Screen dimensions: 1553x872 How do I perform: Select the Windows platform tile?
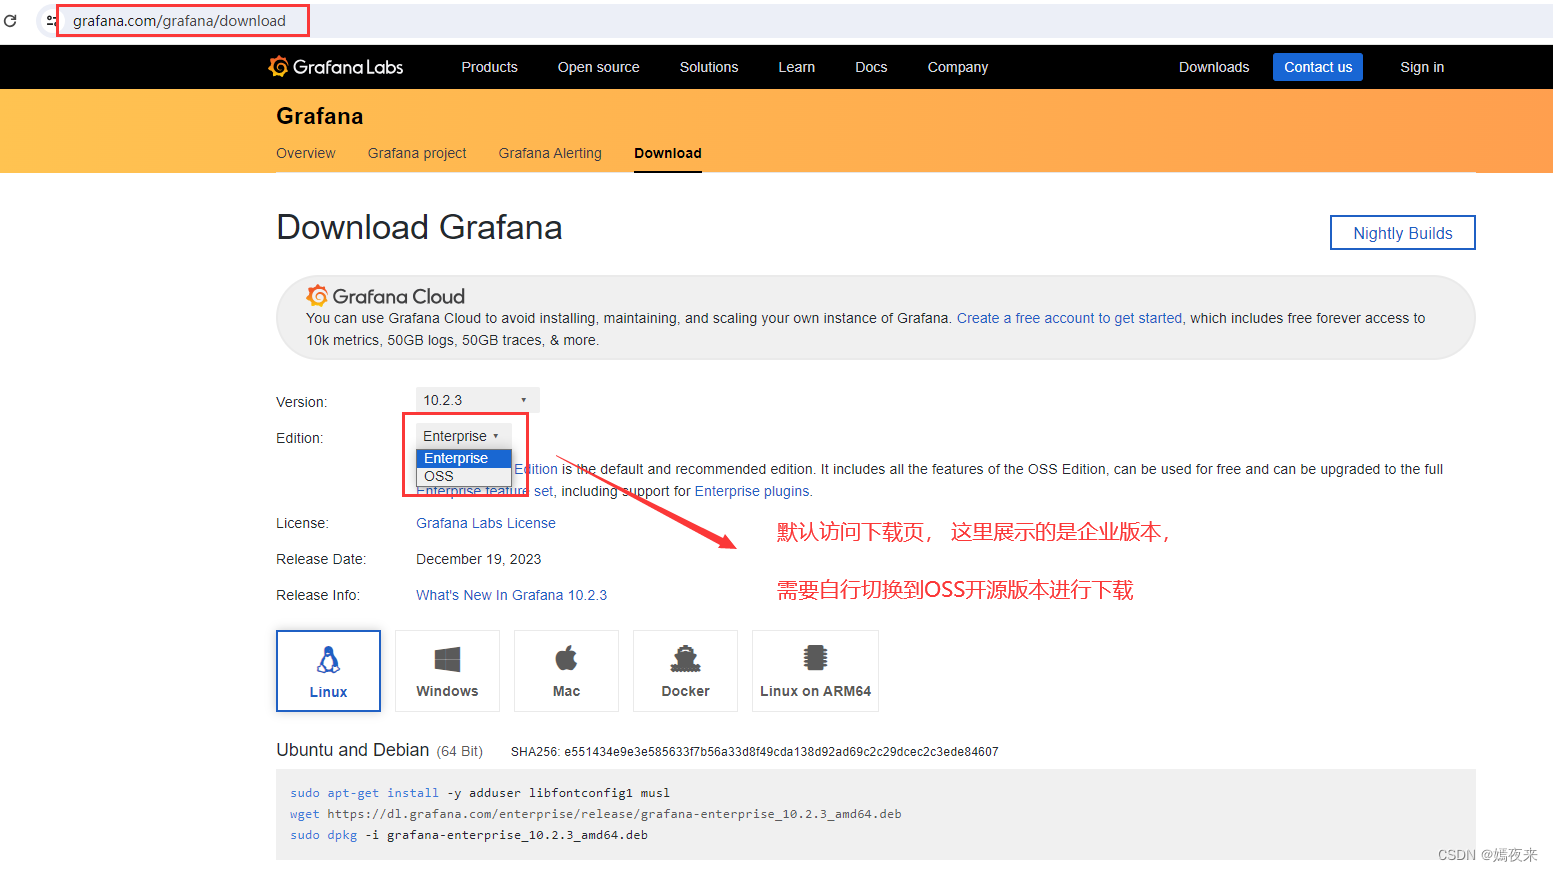(x=447, y=671)
